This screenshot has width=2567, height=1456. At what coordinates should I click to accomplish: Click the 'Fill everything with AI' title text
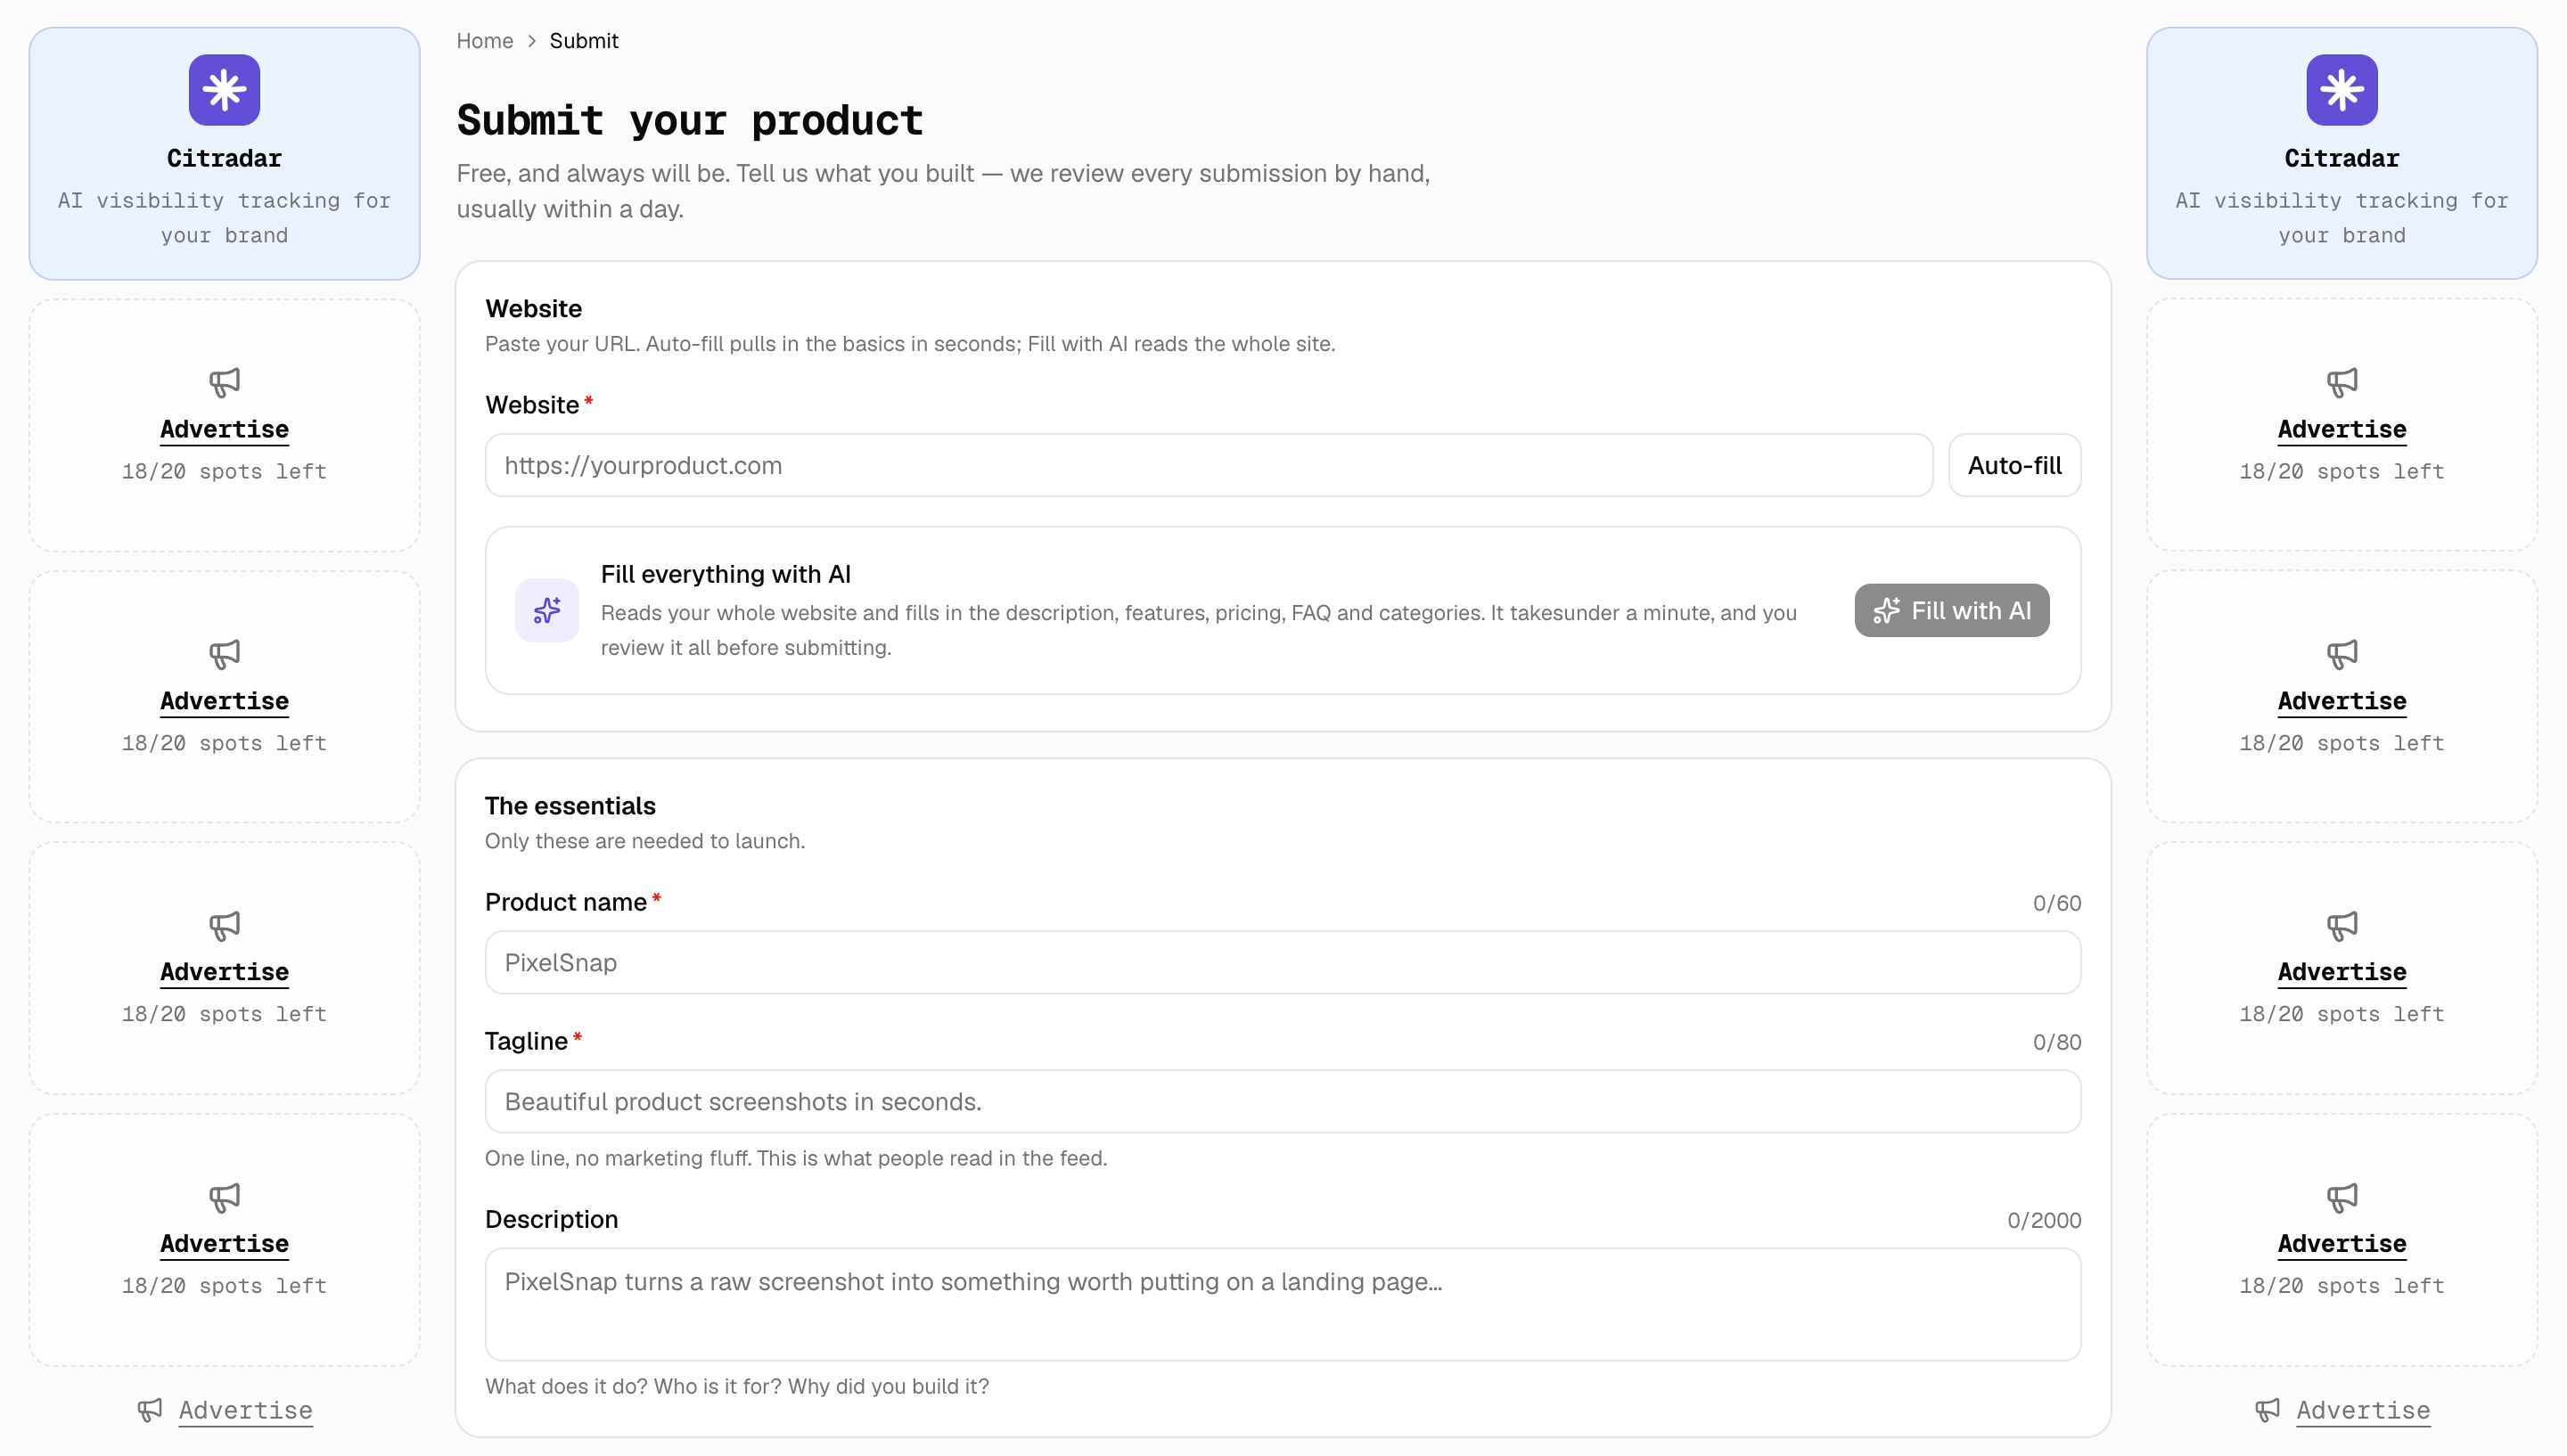point(725,574)
